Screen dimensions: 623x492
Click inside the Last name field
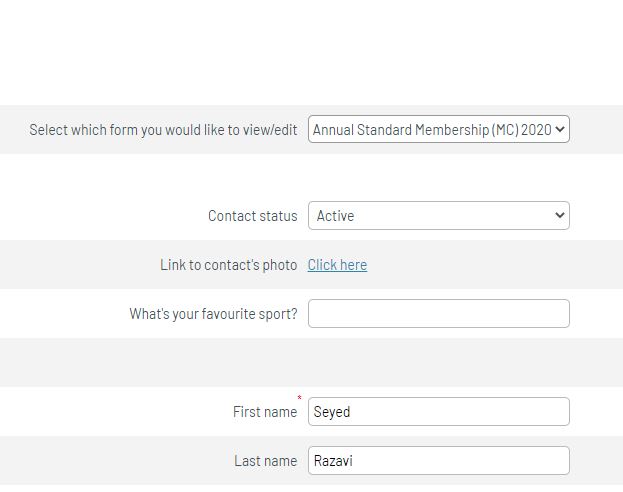(439, 460)
